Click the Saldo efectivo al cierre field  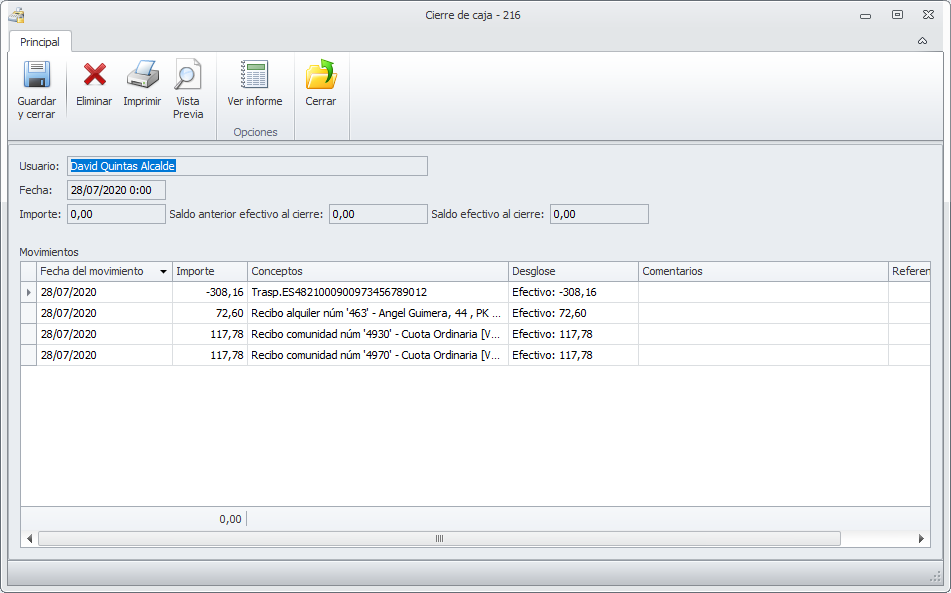(x=599, y=214)
